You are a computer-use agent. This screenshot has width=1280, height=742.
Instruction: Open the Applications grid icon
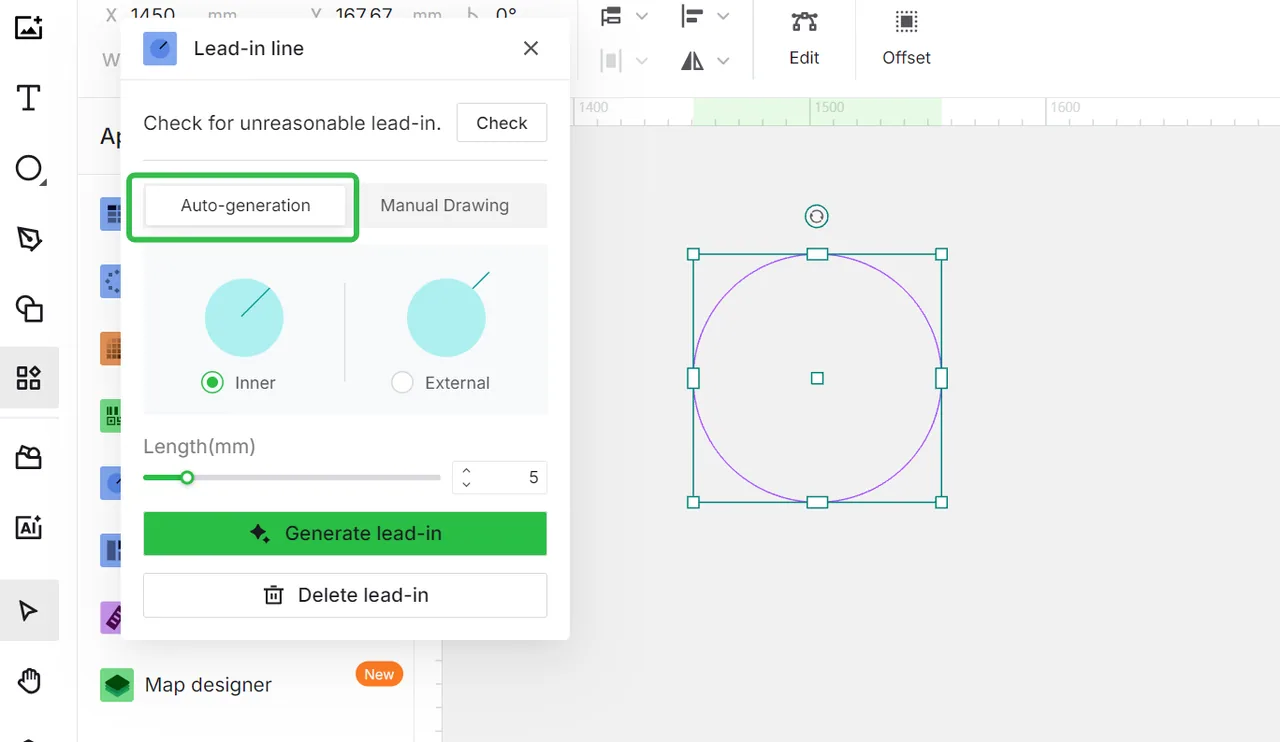coord(29,378)
